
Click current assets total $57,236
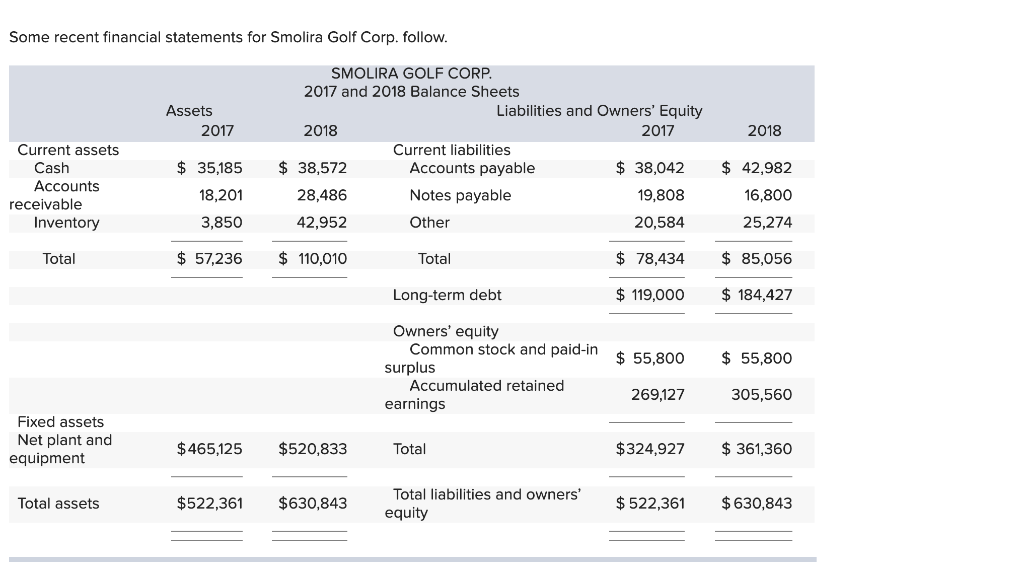209,259
